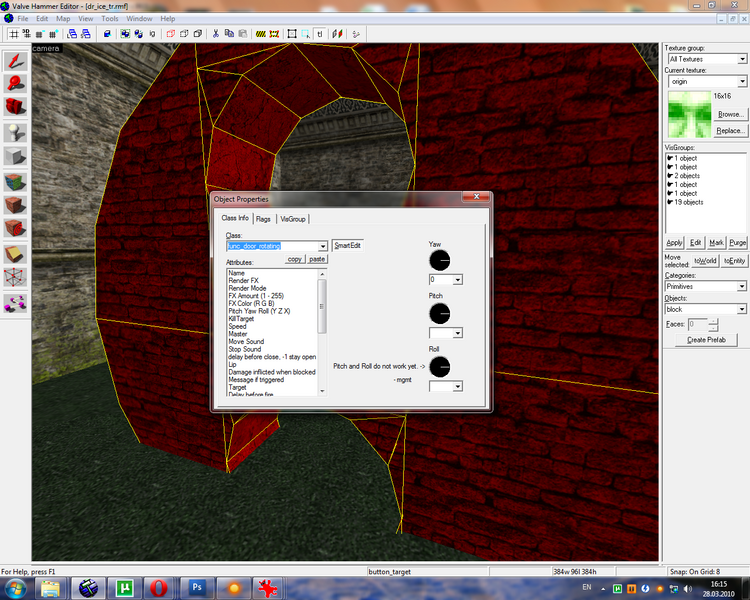This screenshot has width=750, height=600.
Task: Select the Block creation tool
Action: click(x=15, y=156)
